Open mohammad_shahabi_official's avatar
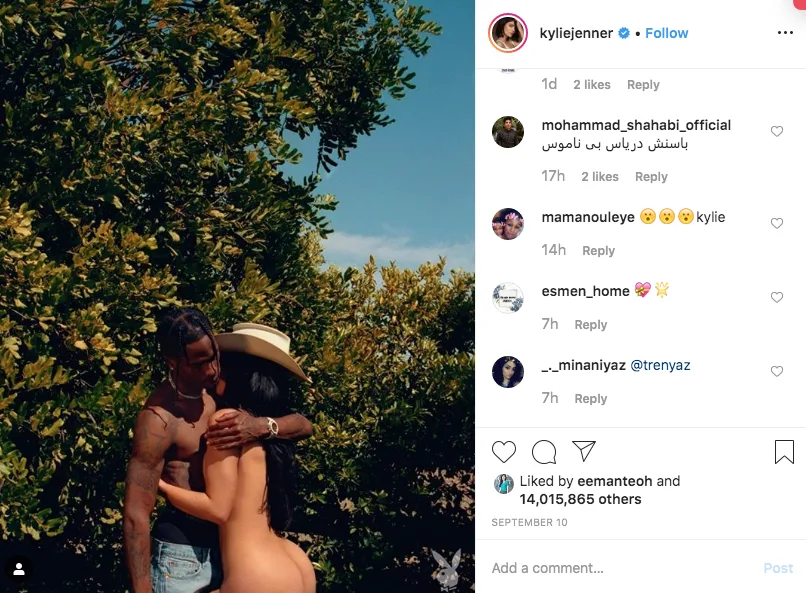 [508, 132]
